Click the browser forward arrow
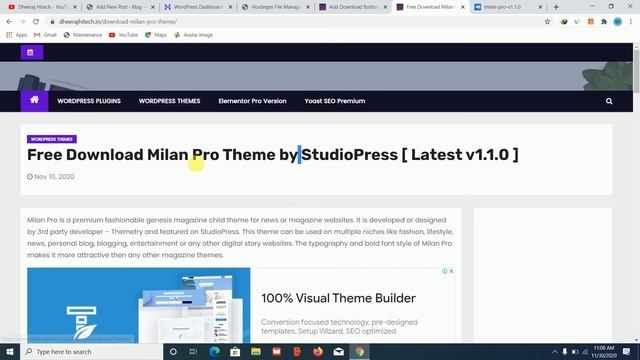The image size is (640, 360). 22,22
